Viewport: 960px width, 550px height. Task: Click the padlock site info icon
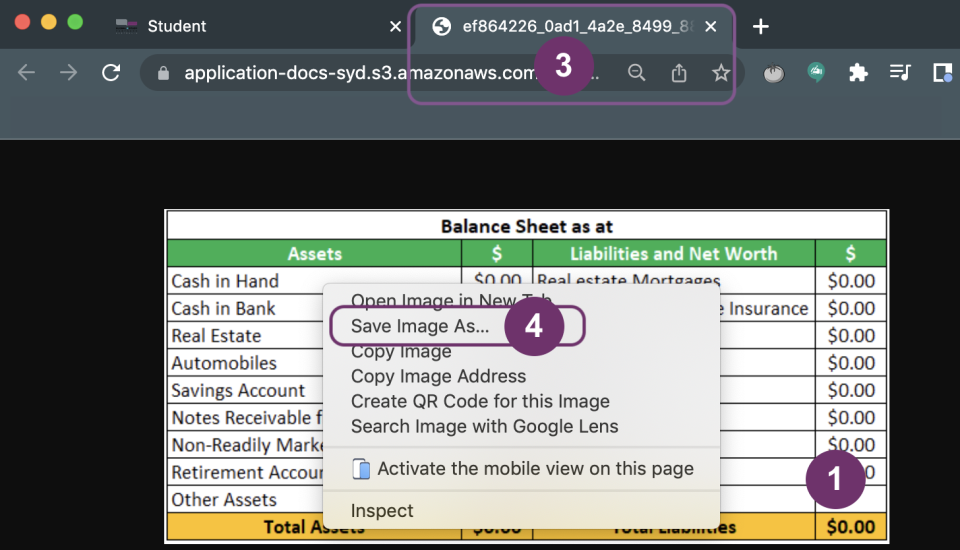162,73
